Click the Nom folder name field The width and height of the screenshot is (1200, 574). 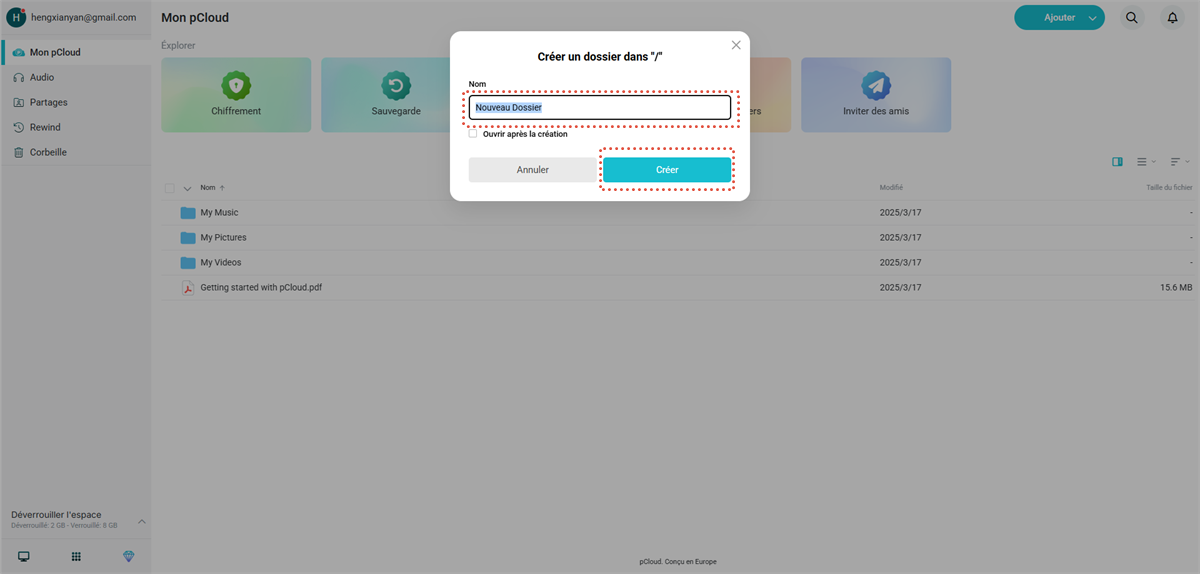tap(600, 107)
